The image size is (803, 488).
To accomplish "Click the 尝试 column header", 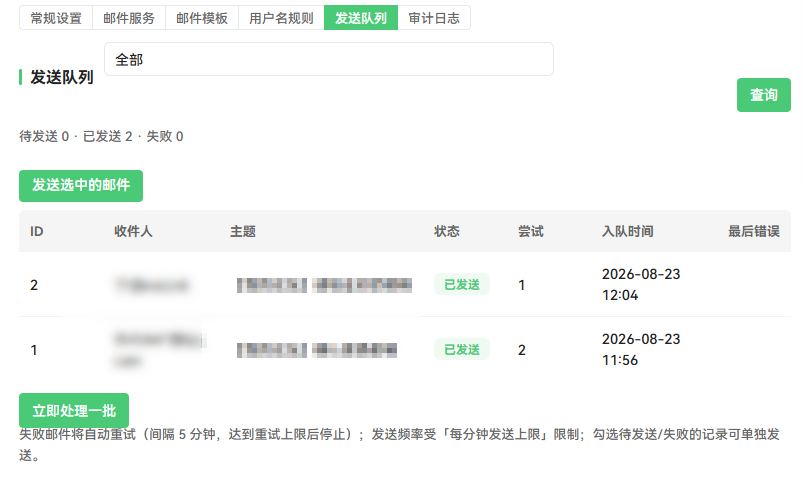I will click(x=531, y=231).
